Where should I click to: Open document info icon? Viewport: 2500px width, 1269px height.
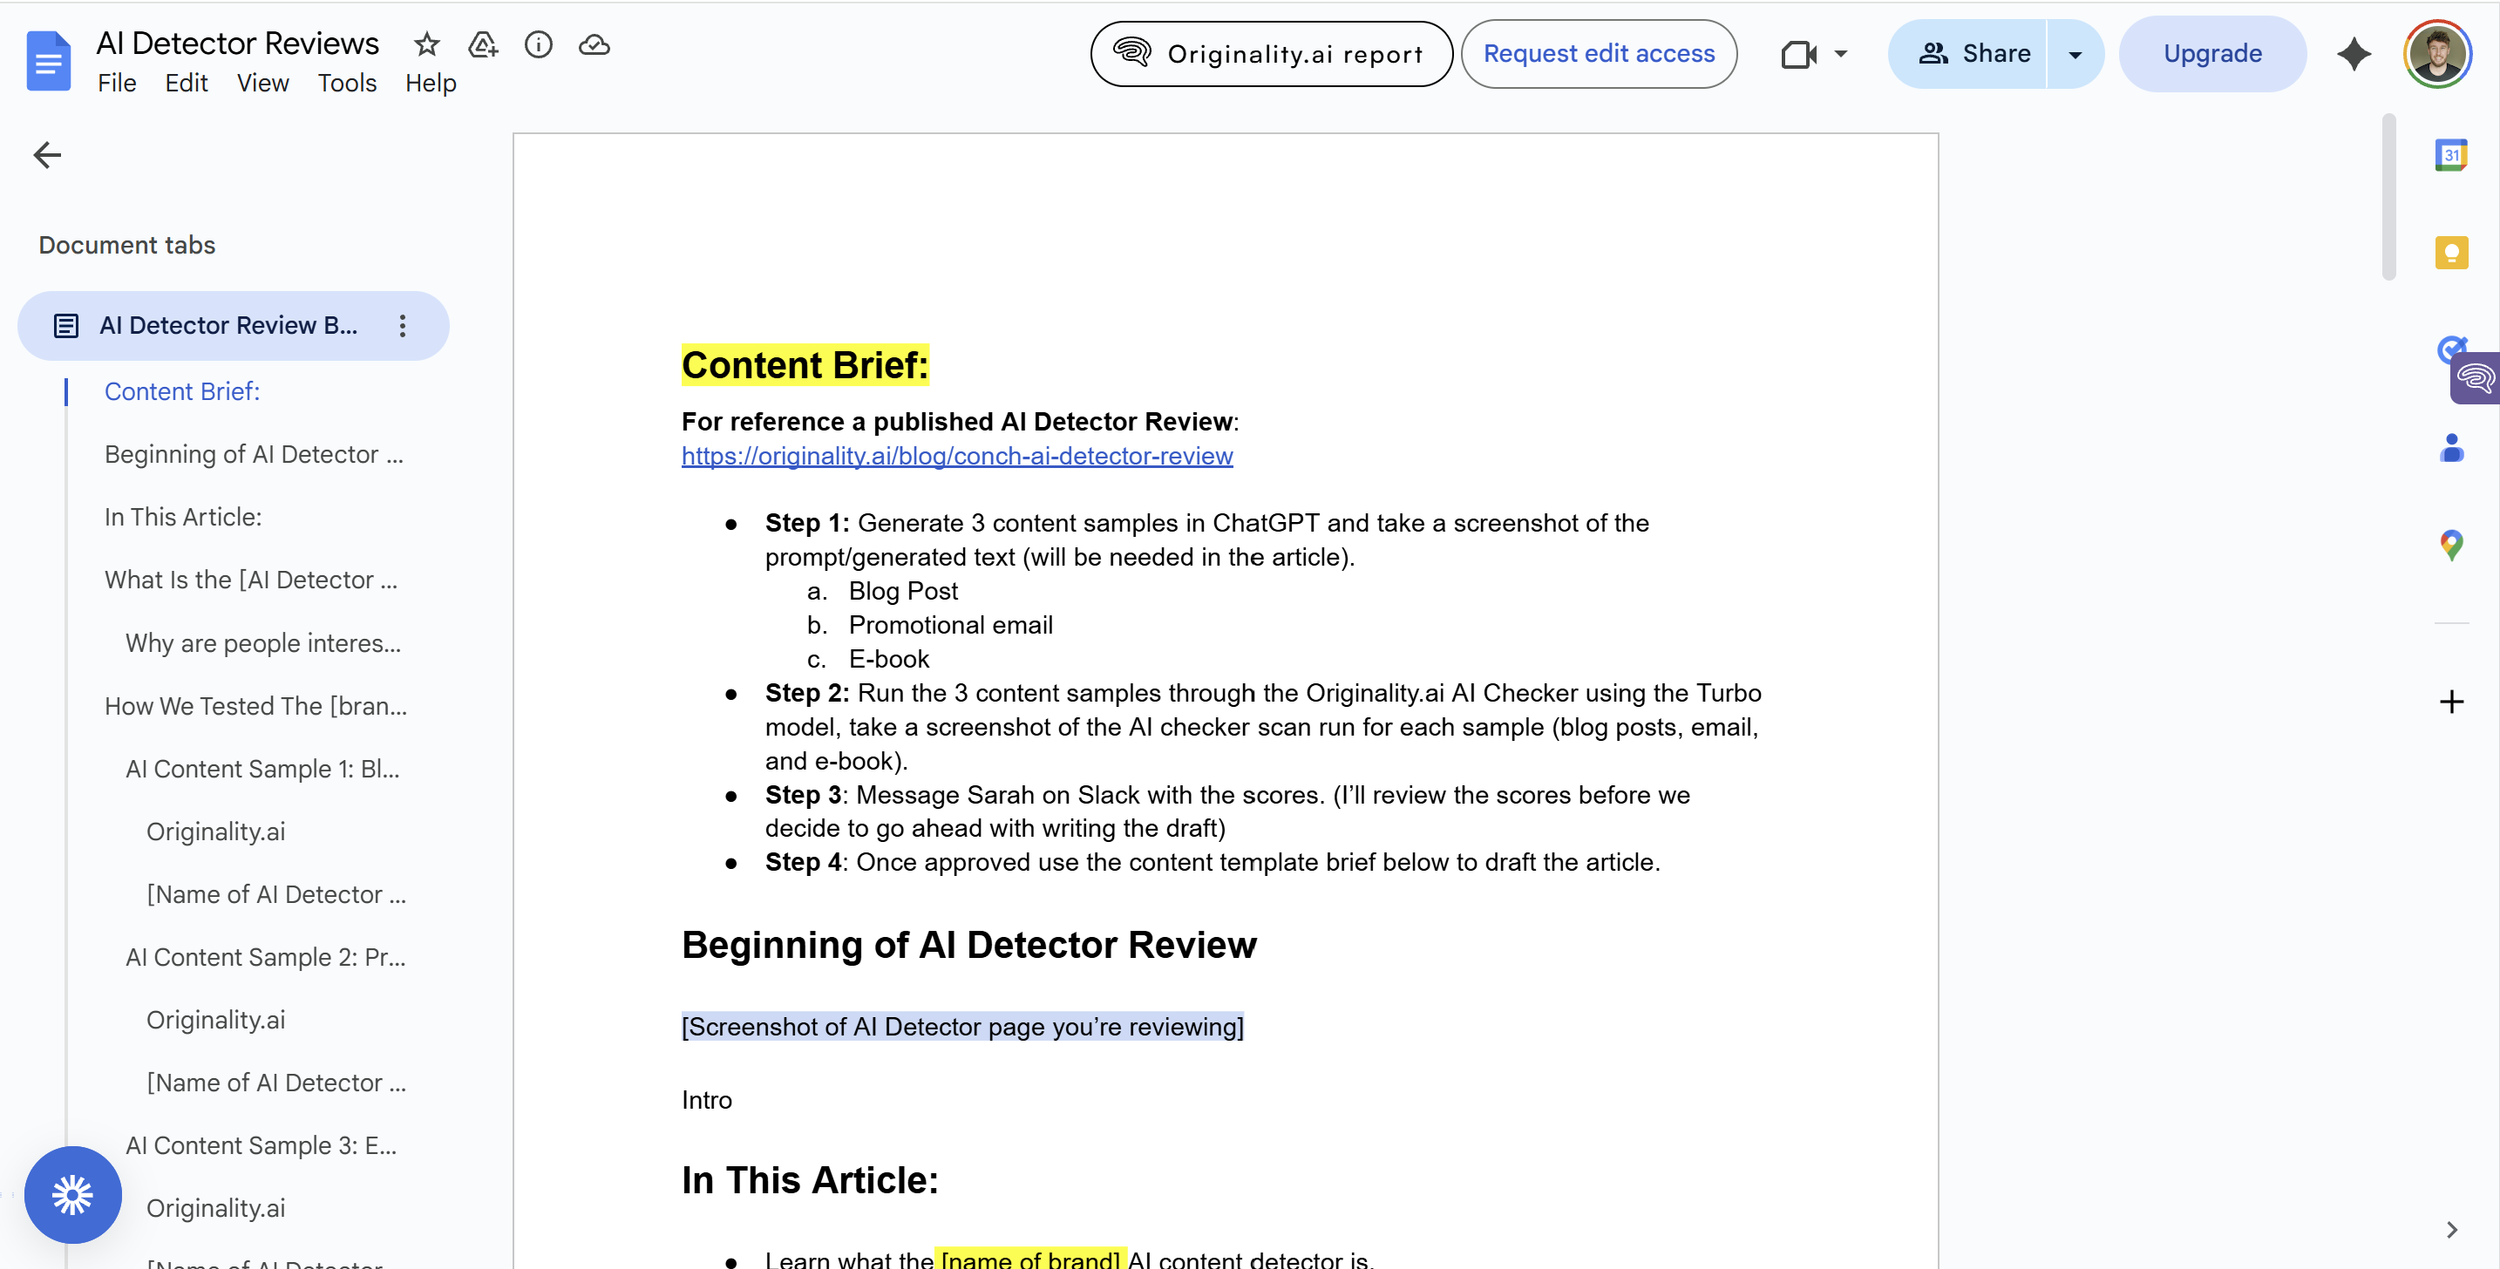click(538, 45)
